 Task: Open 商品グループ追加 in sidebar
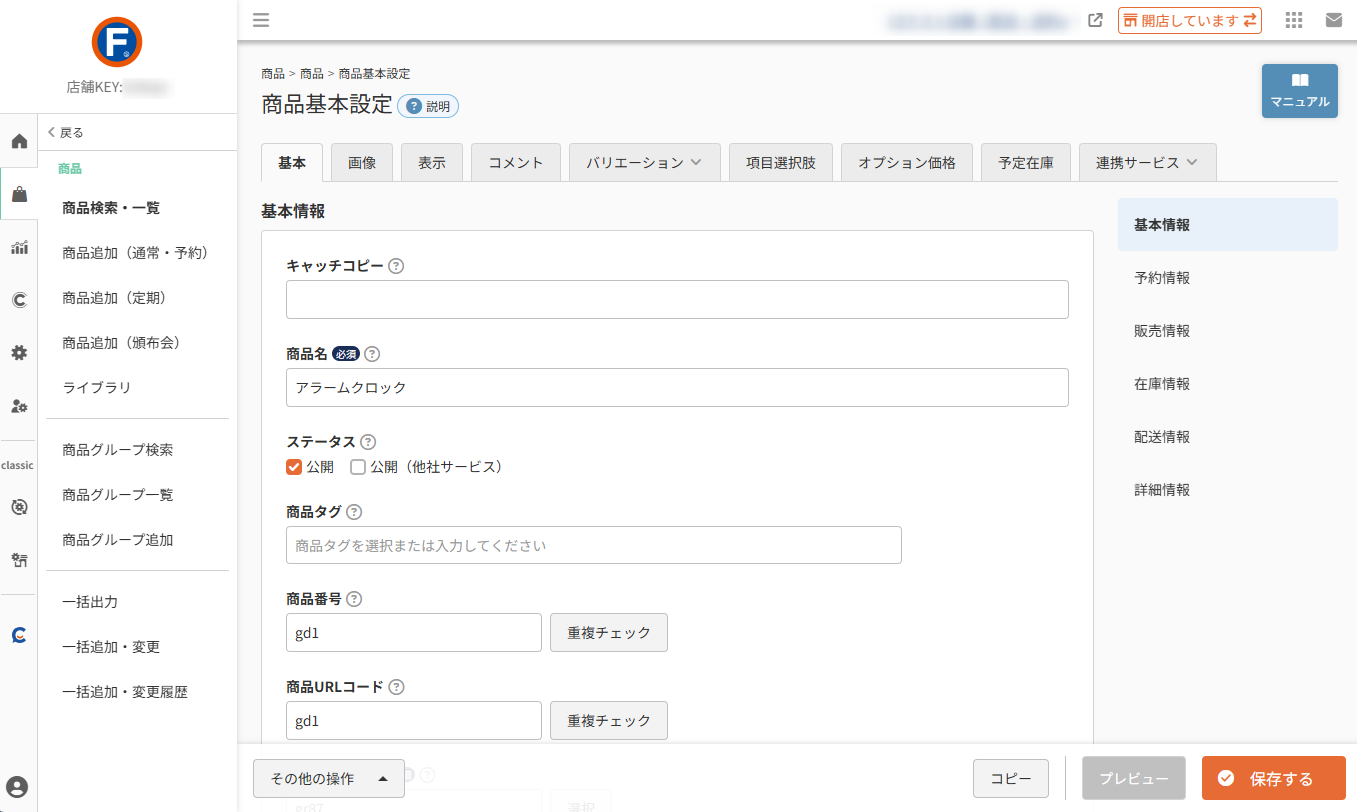point(117,540)
